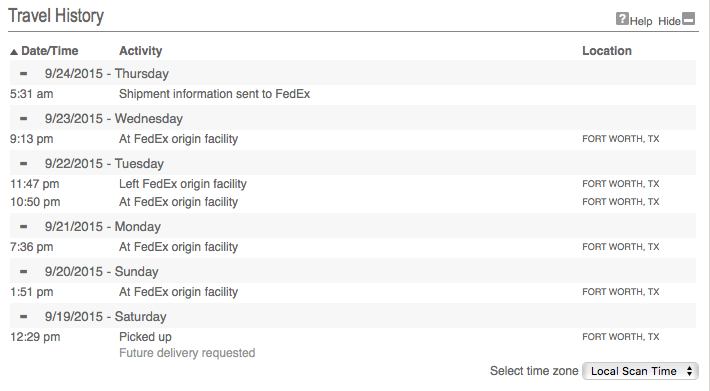The image size is (710, 391).
Task: Open the Local Scan Time dropdown
Action: pos(640,371)
